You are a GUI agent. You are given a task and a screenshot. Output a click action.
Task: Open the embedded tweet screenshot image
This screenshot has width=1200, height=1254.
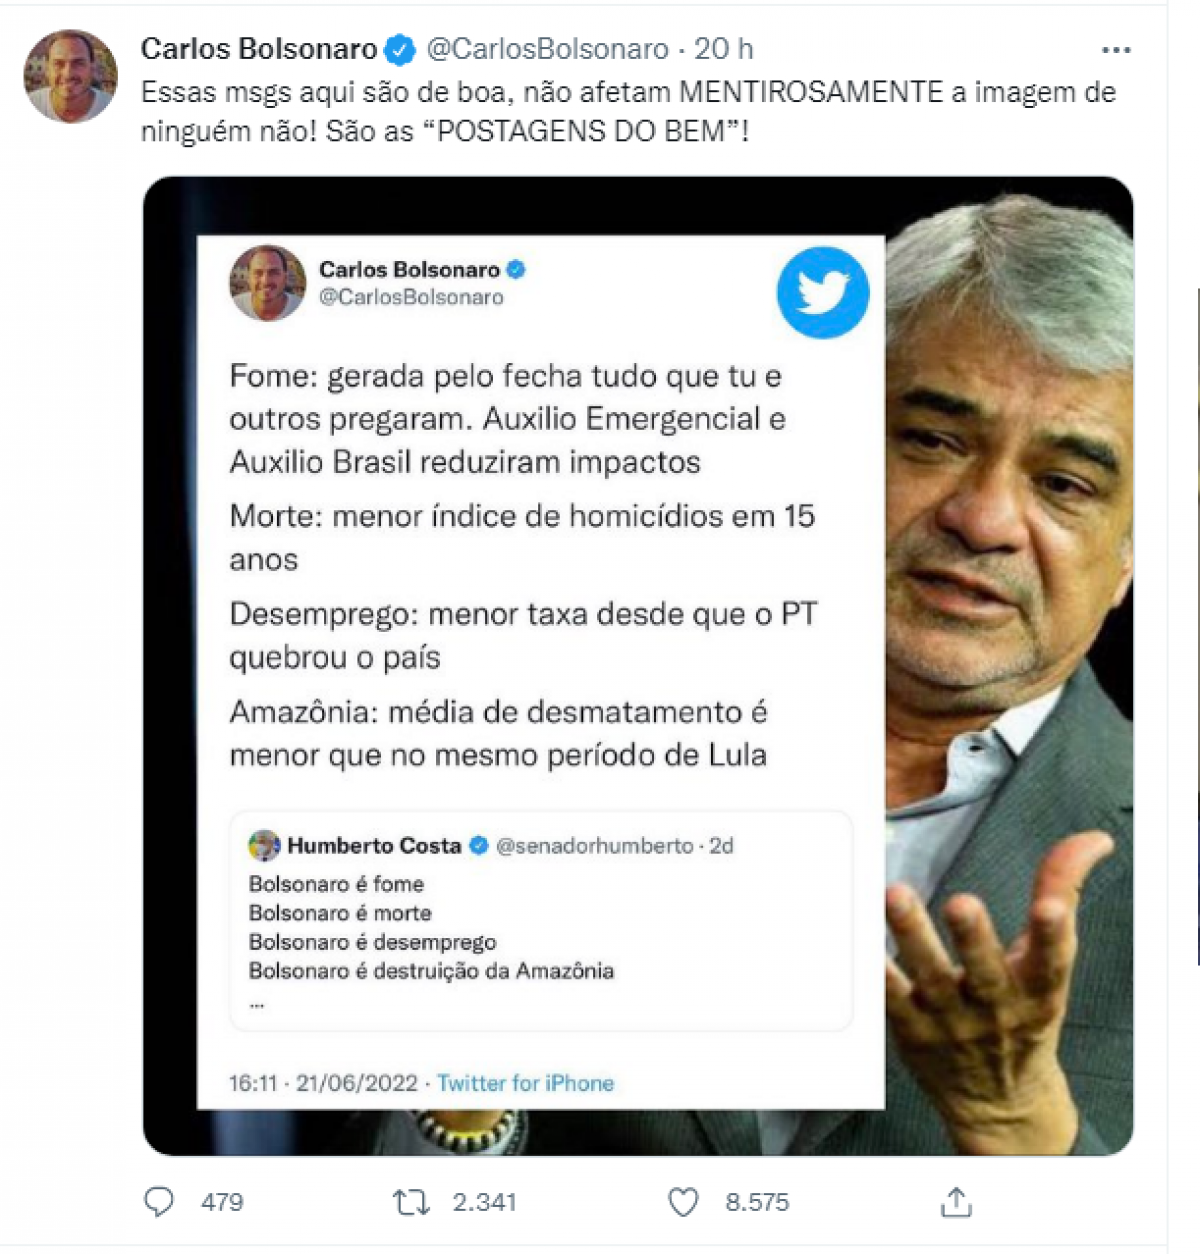638,666
